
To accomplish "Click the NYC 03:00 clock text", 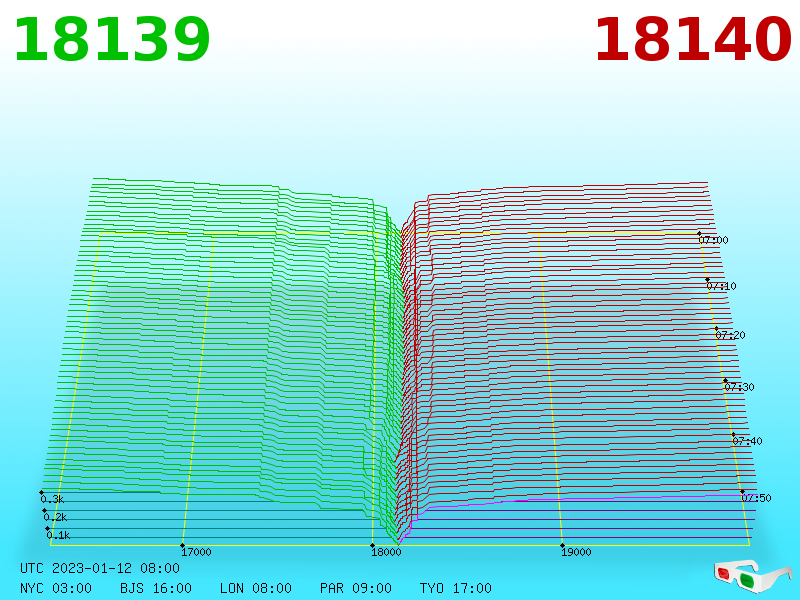I will 56,588.
